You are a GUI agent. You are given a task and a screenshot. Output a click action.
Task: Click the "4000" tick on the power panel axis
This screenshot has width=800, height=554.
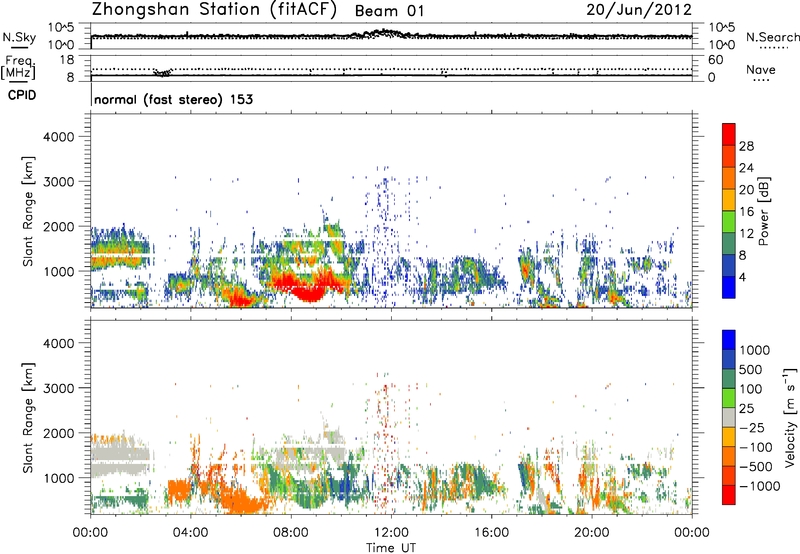(58, 137)
